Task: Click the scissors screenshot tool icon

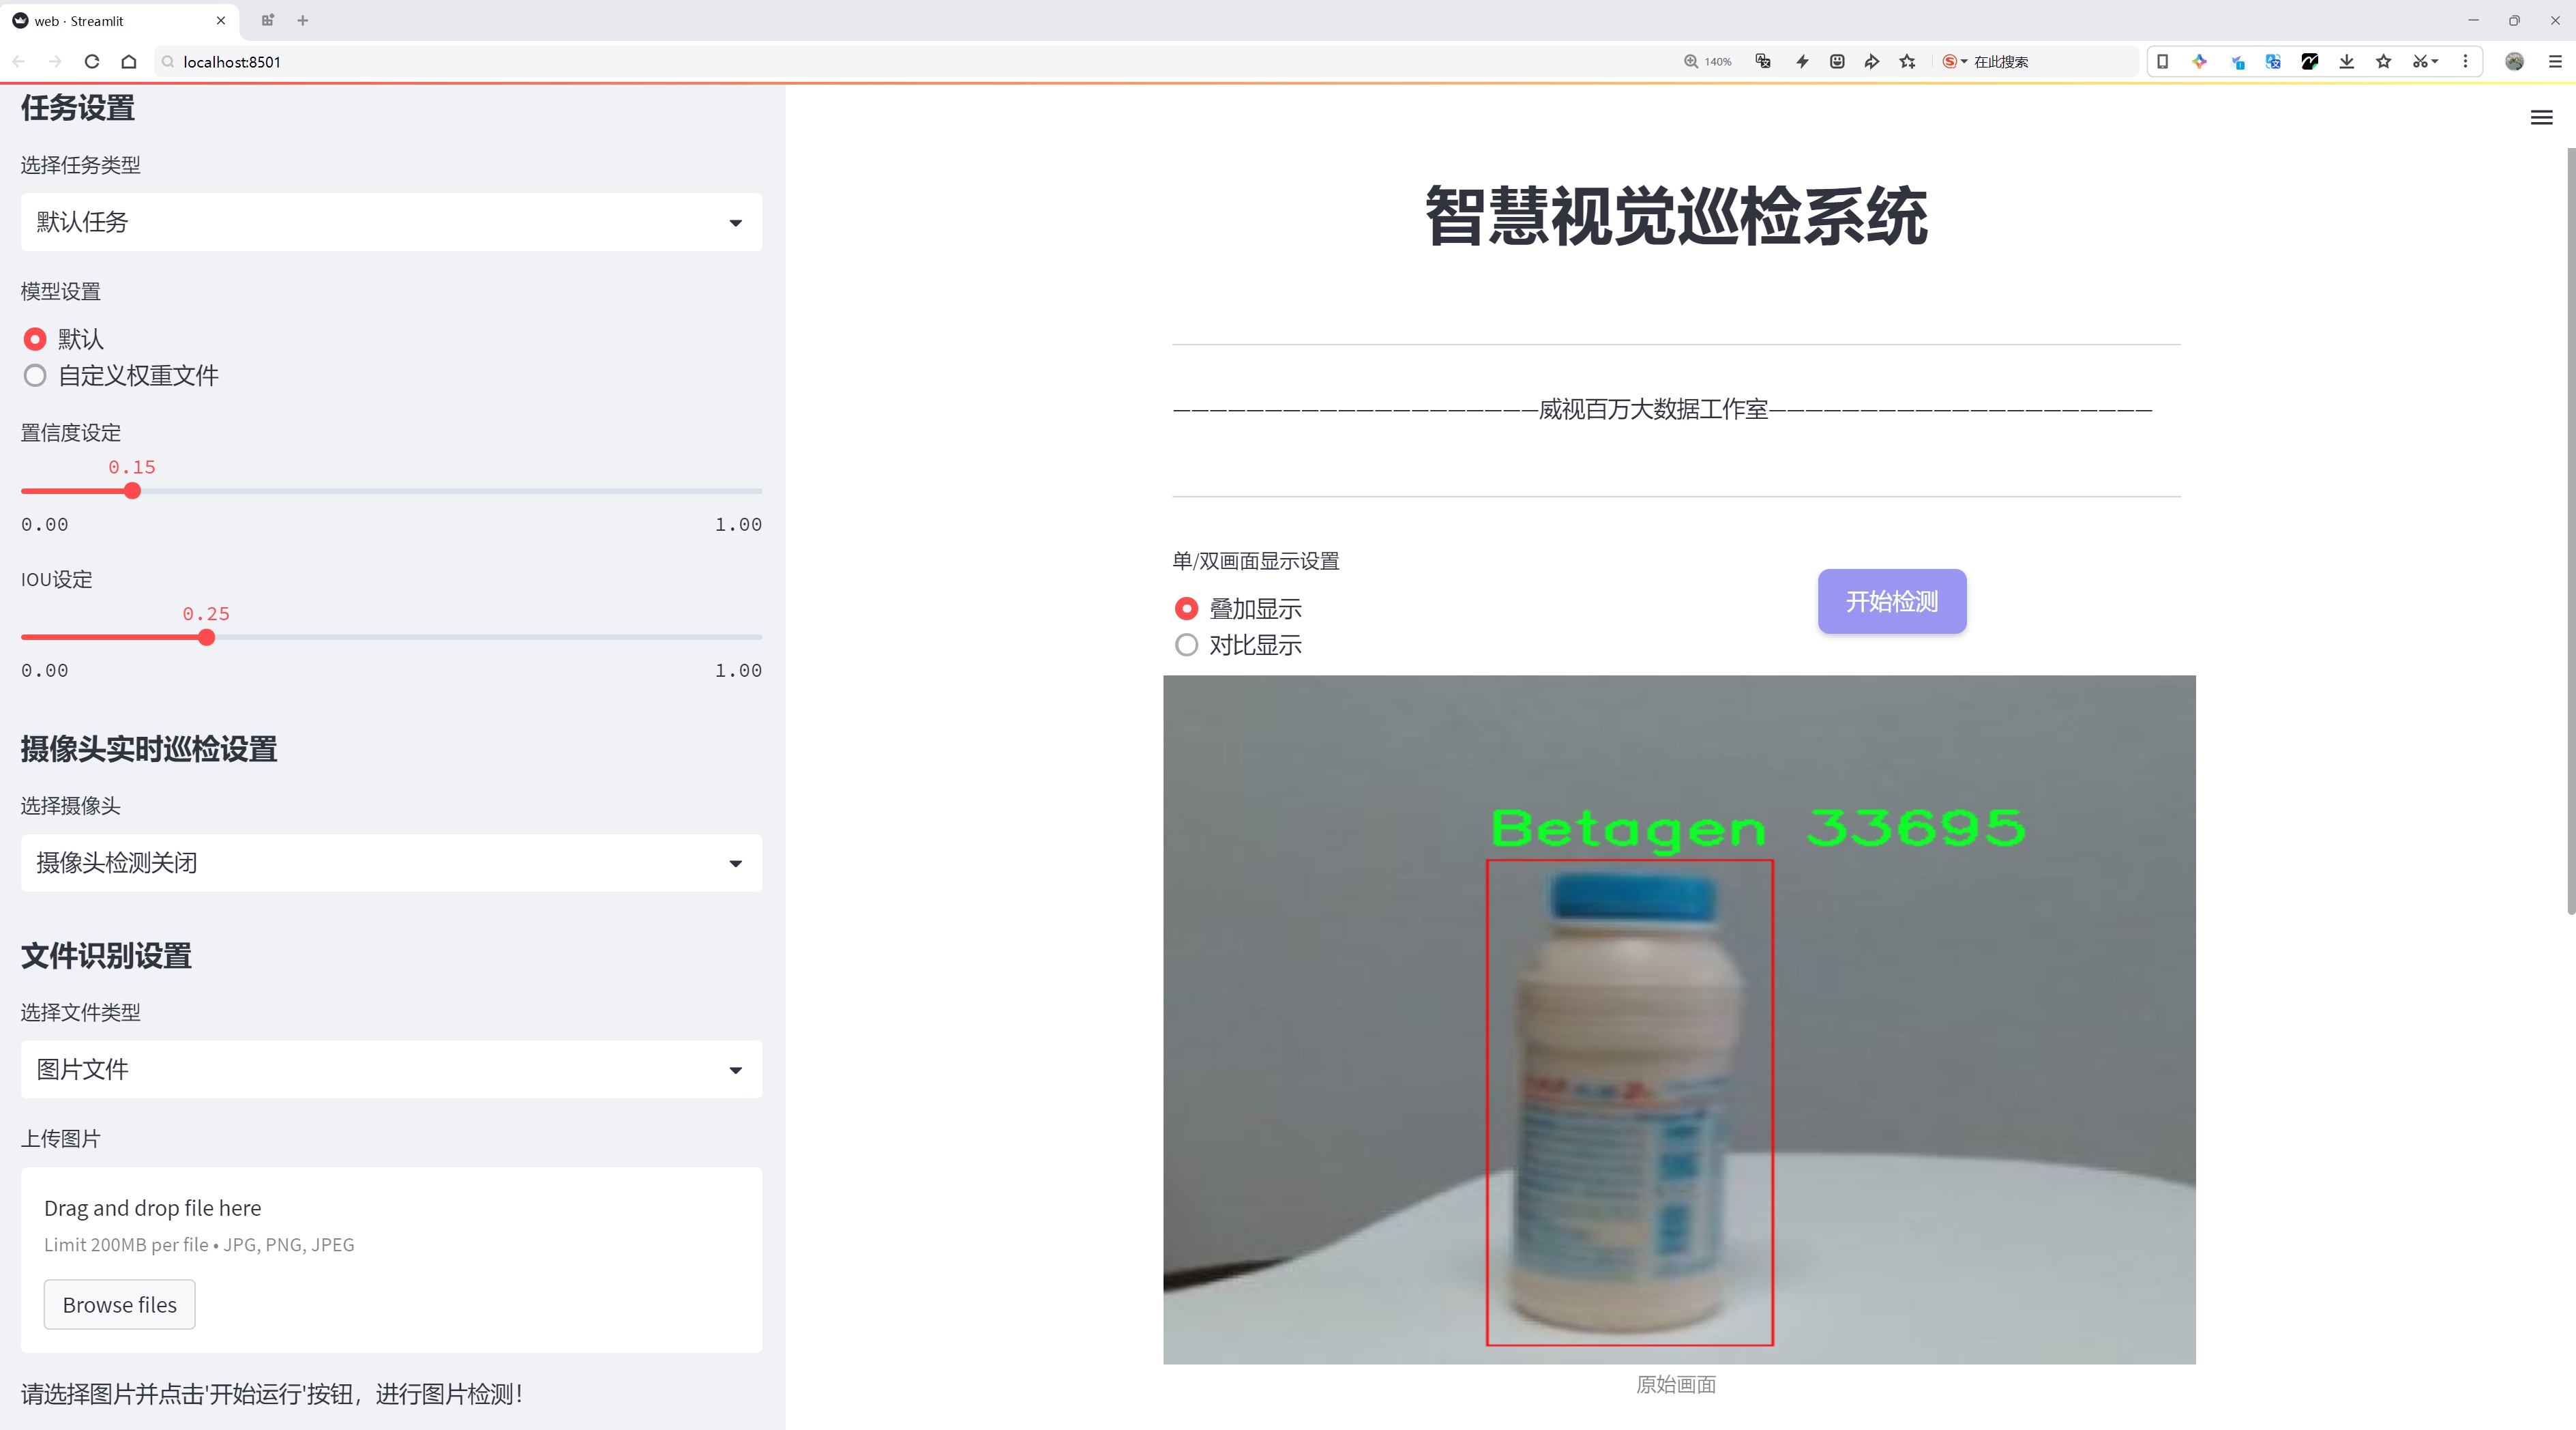Action: point(2420,62)
